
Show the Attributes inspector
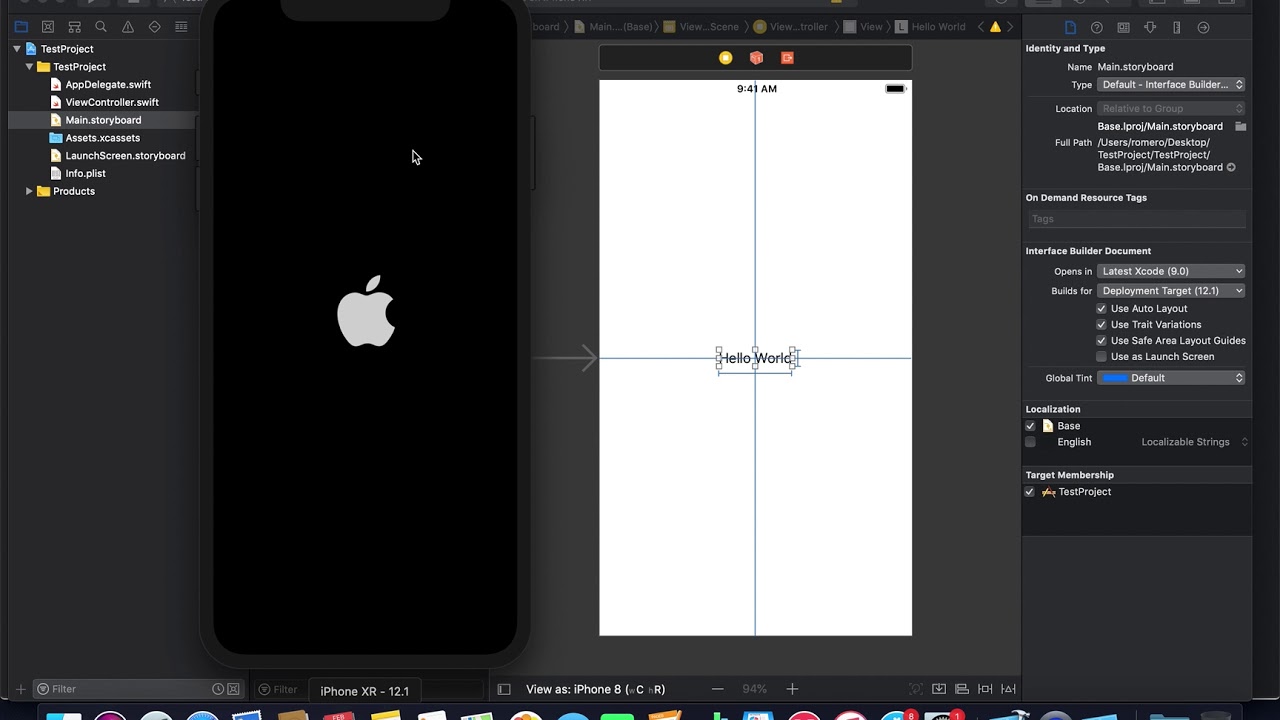1150,27
